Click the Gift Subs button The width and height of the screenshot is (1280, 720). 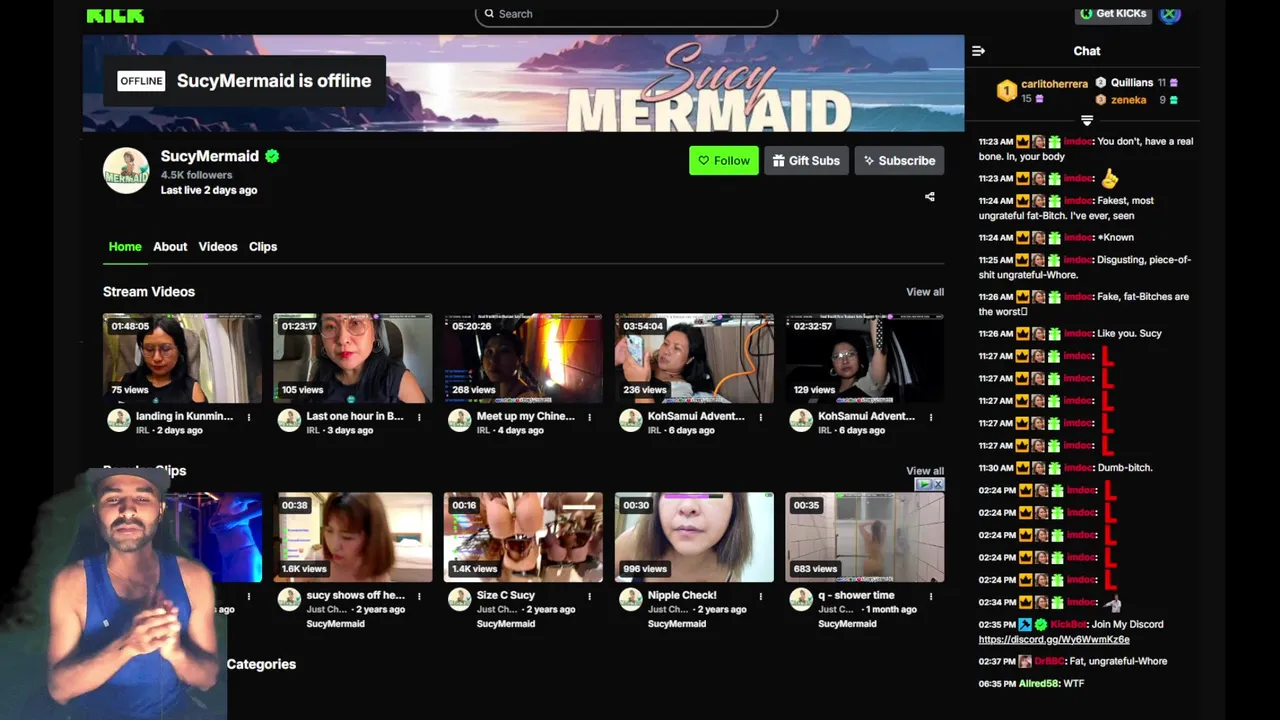coord(807,161)
